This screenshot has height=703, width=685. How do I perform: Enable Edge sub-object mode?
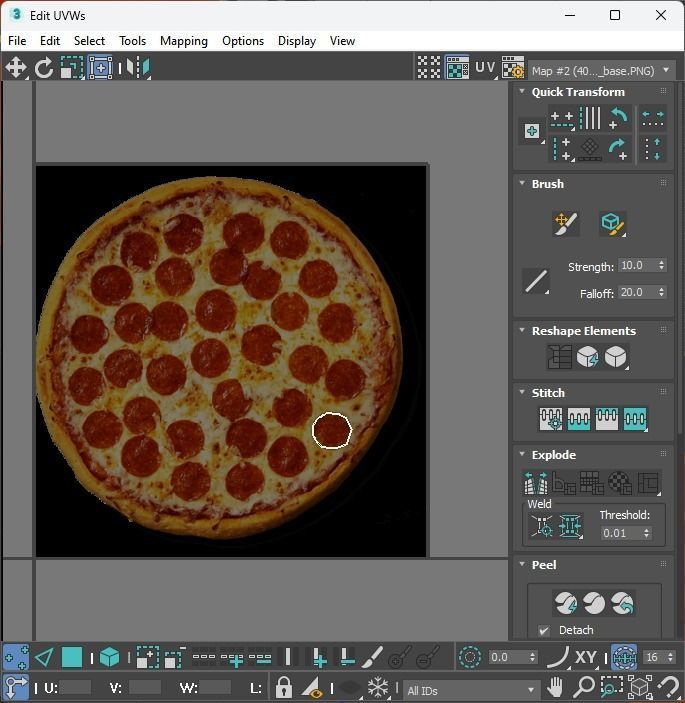44,657
